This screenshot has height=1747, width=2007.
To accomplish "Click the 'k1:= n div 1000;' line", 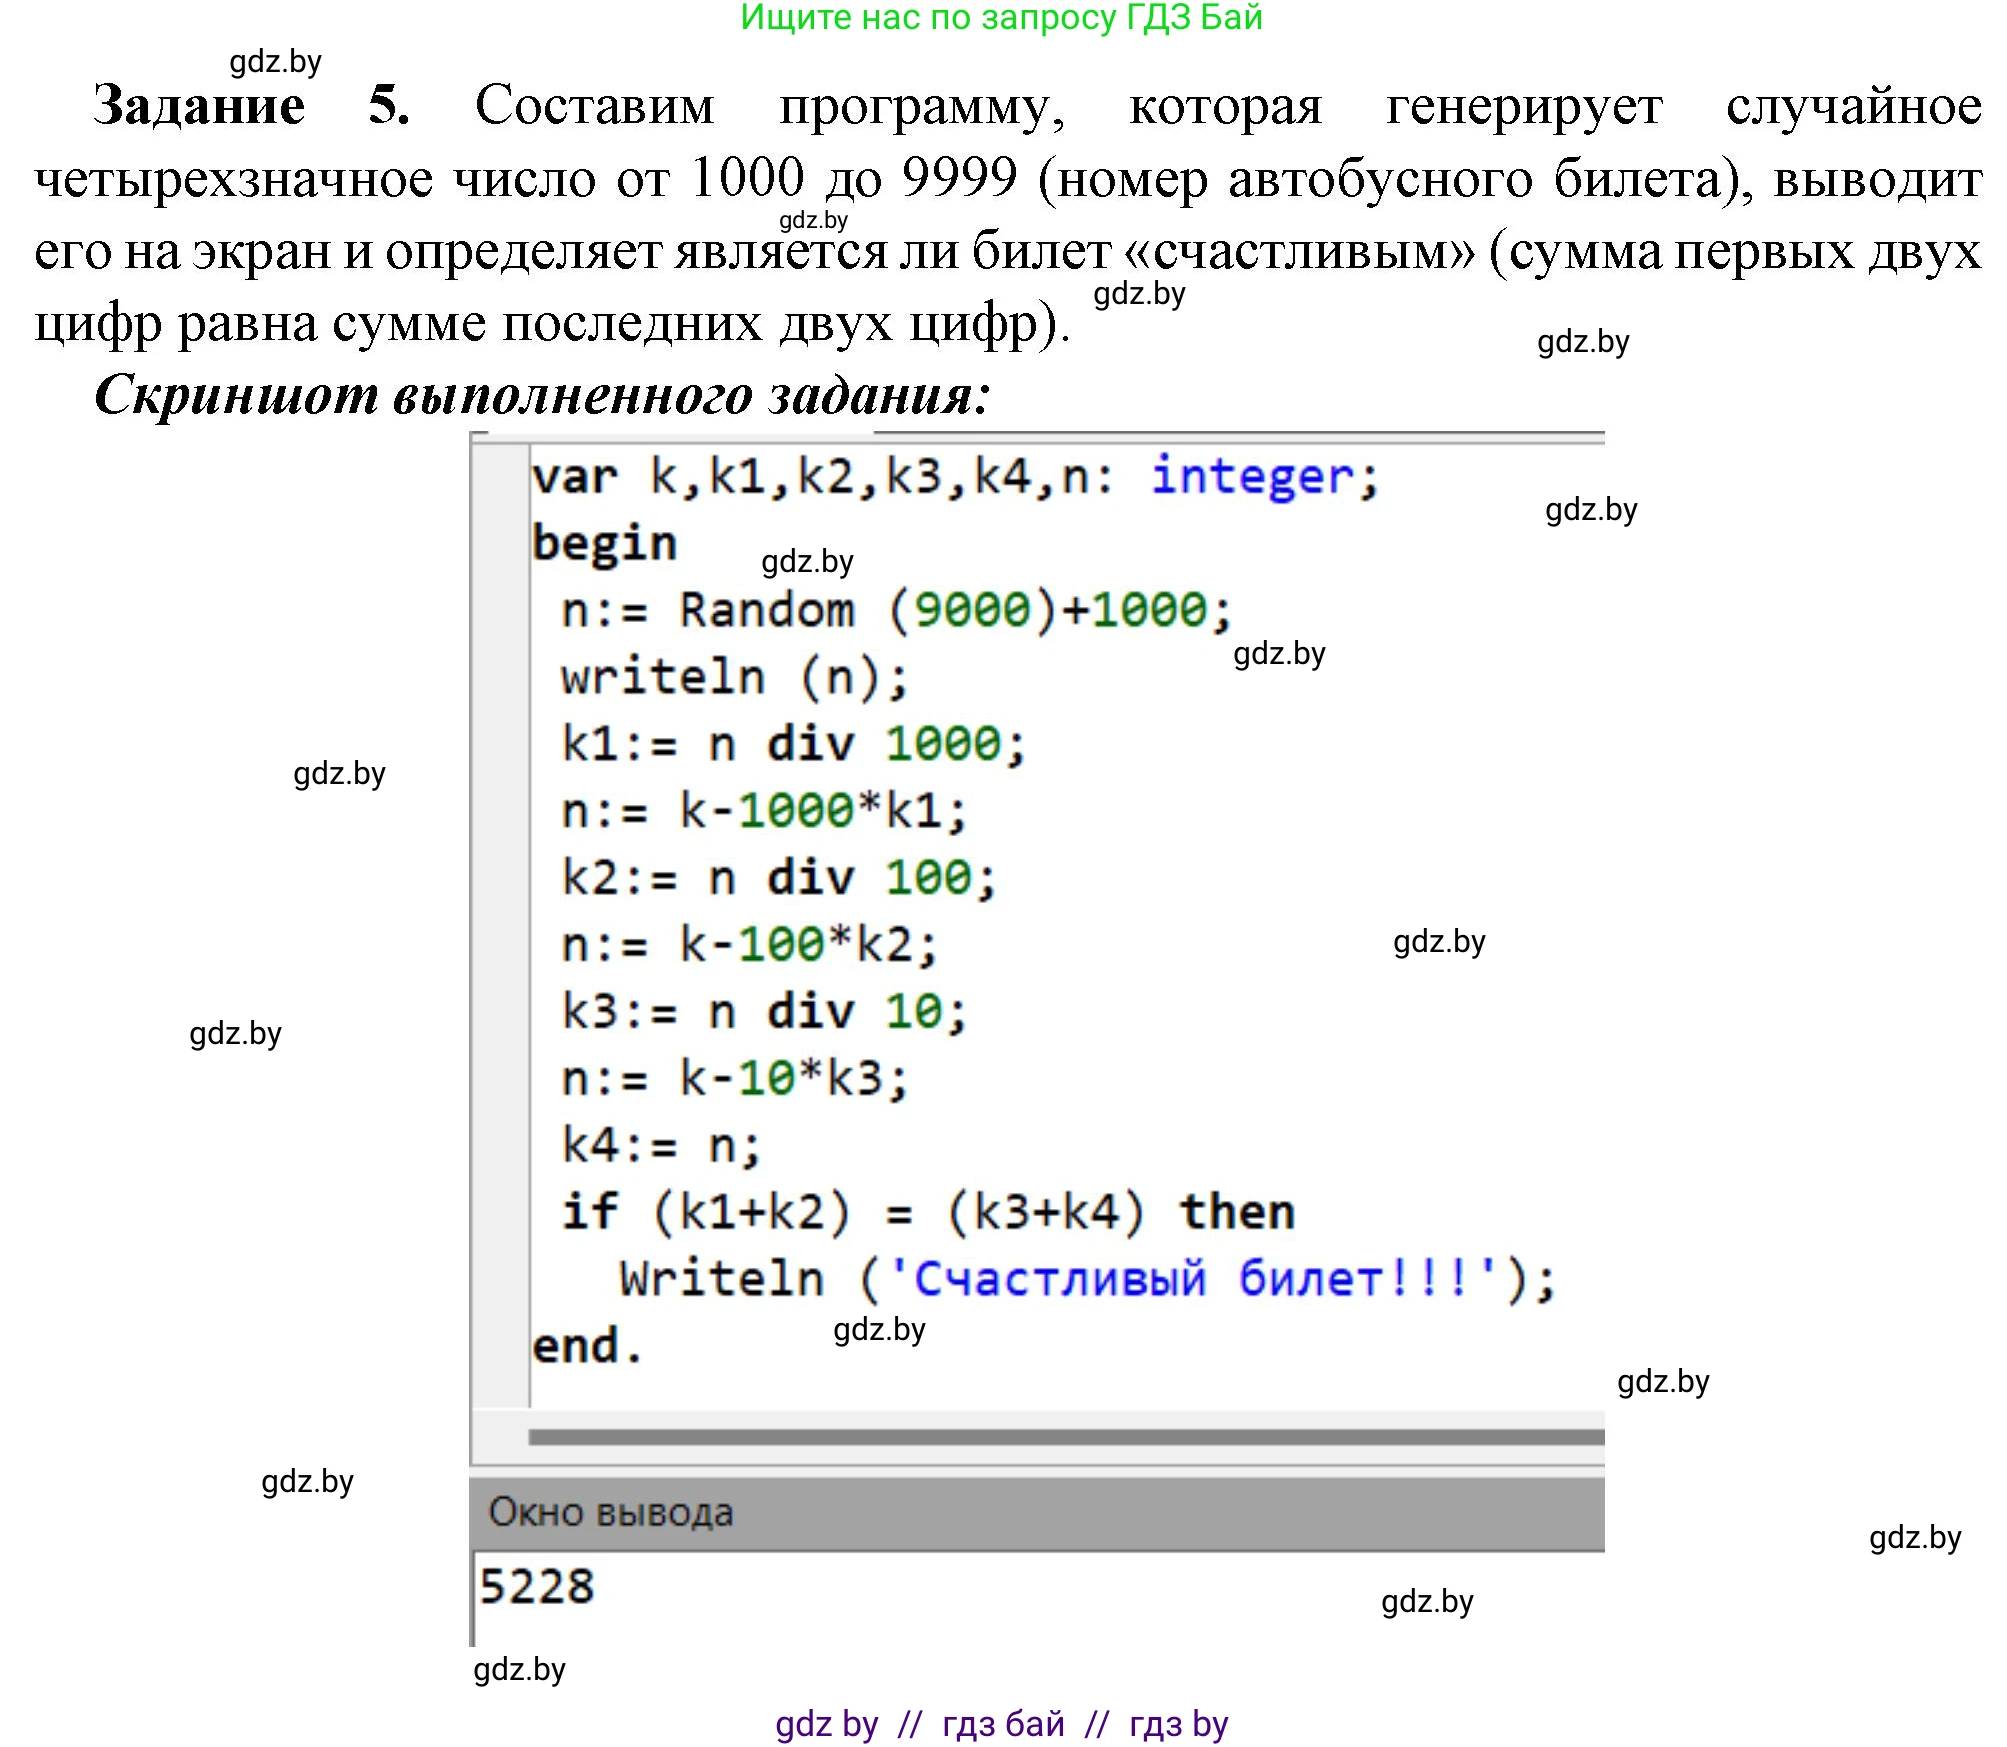I will (x=790, y=743).
